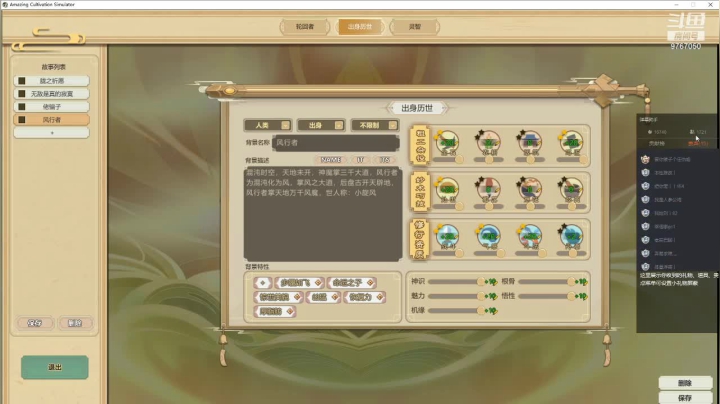
Task: Click the fourth round icon in the top attribute row
Action: [x=571, y=143]
